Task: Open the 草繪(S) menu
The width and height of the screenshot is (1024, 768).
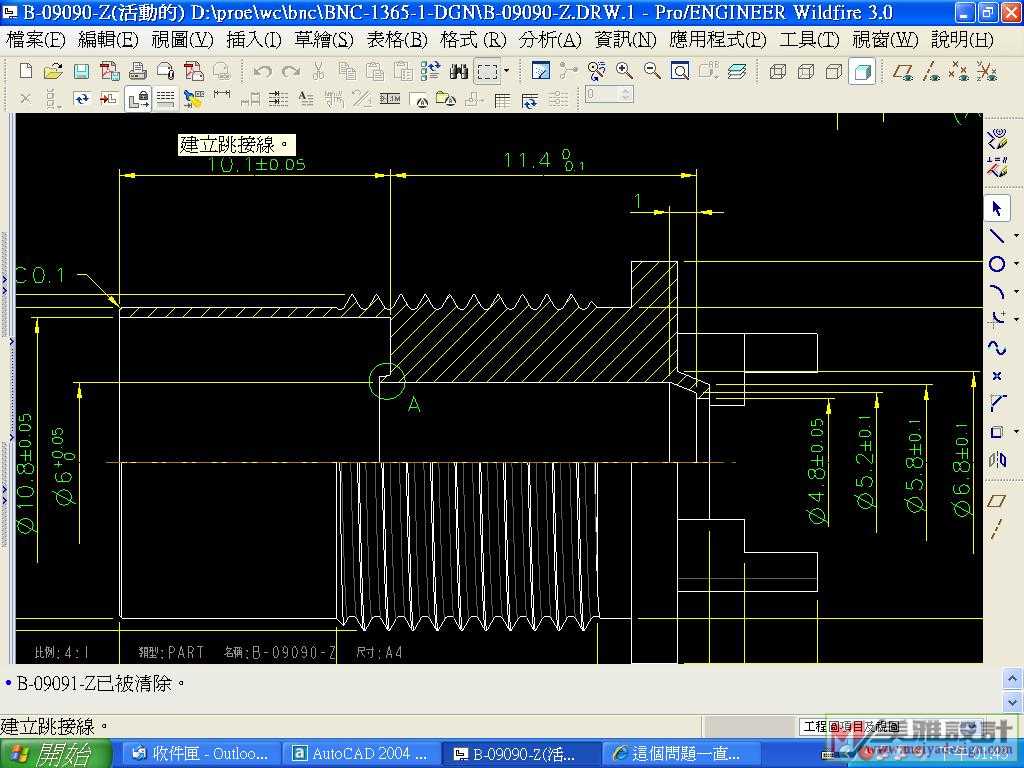Action: coord(323,40)
